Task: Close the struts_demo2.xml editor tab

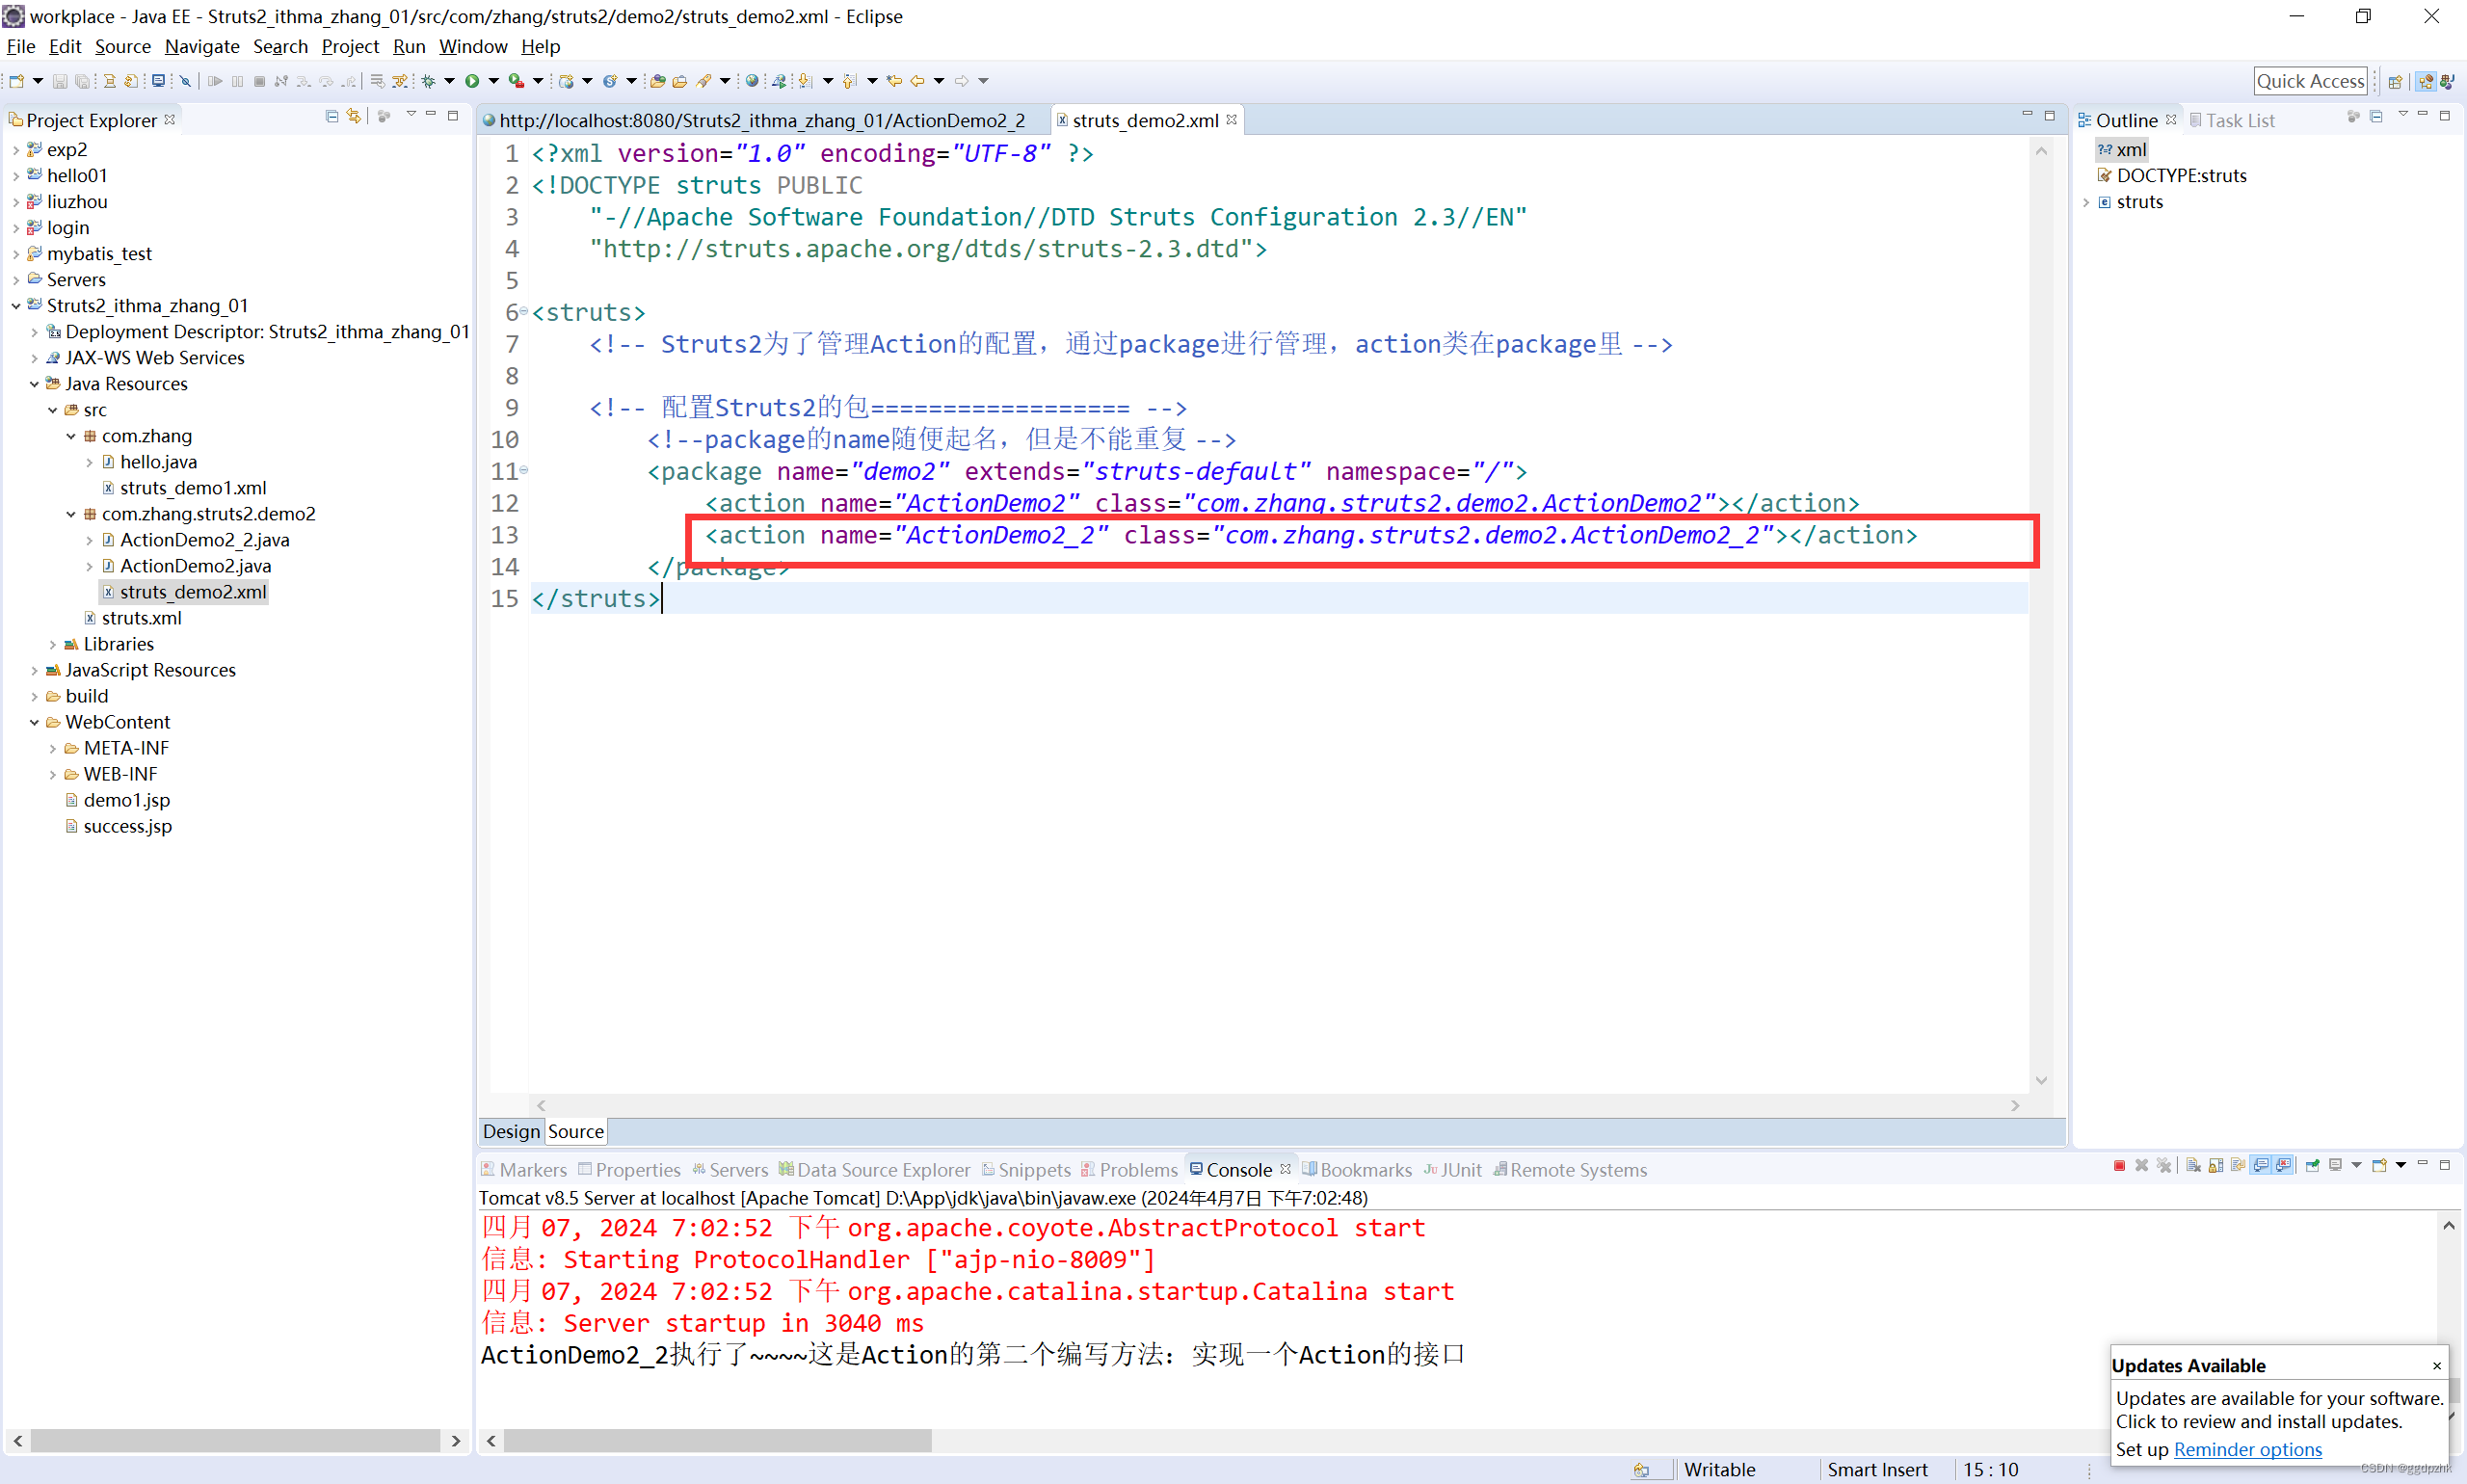Action: [x=1232, y=119]
